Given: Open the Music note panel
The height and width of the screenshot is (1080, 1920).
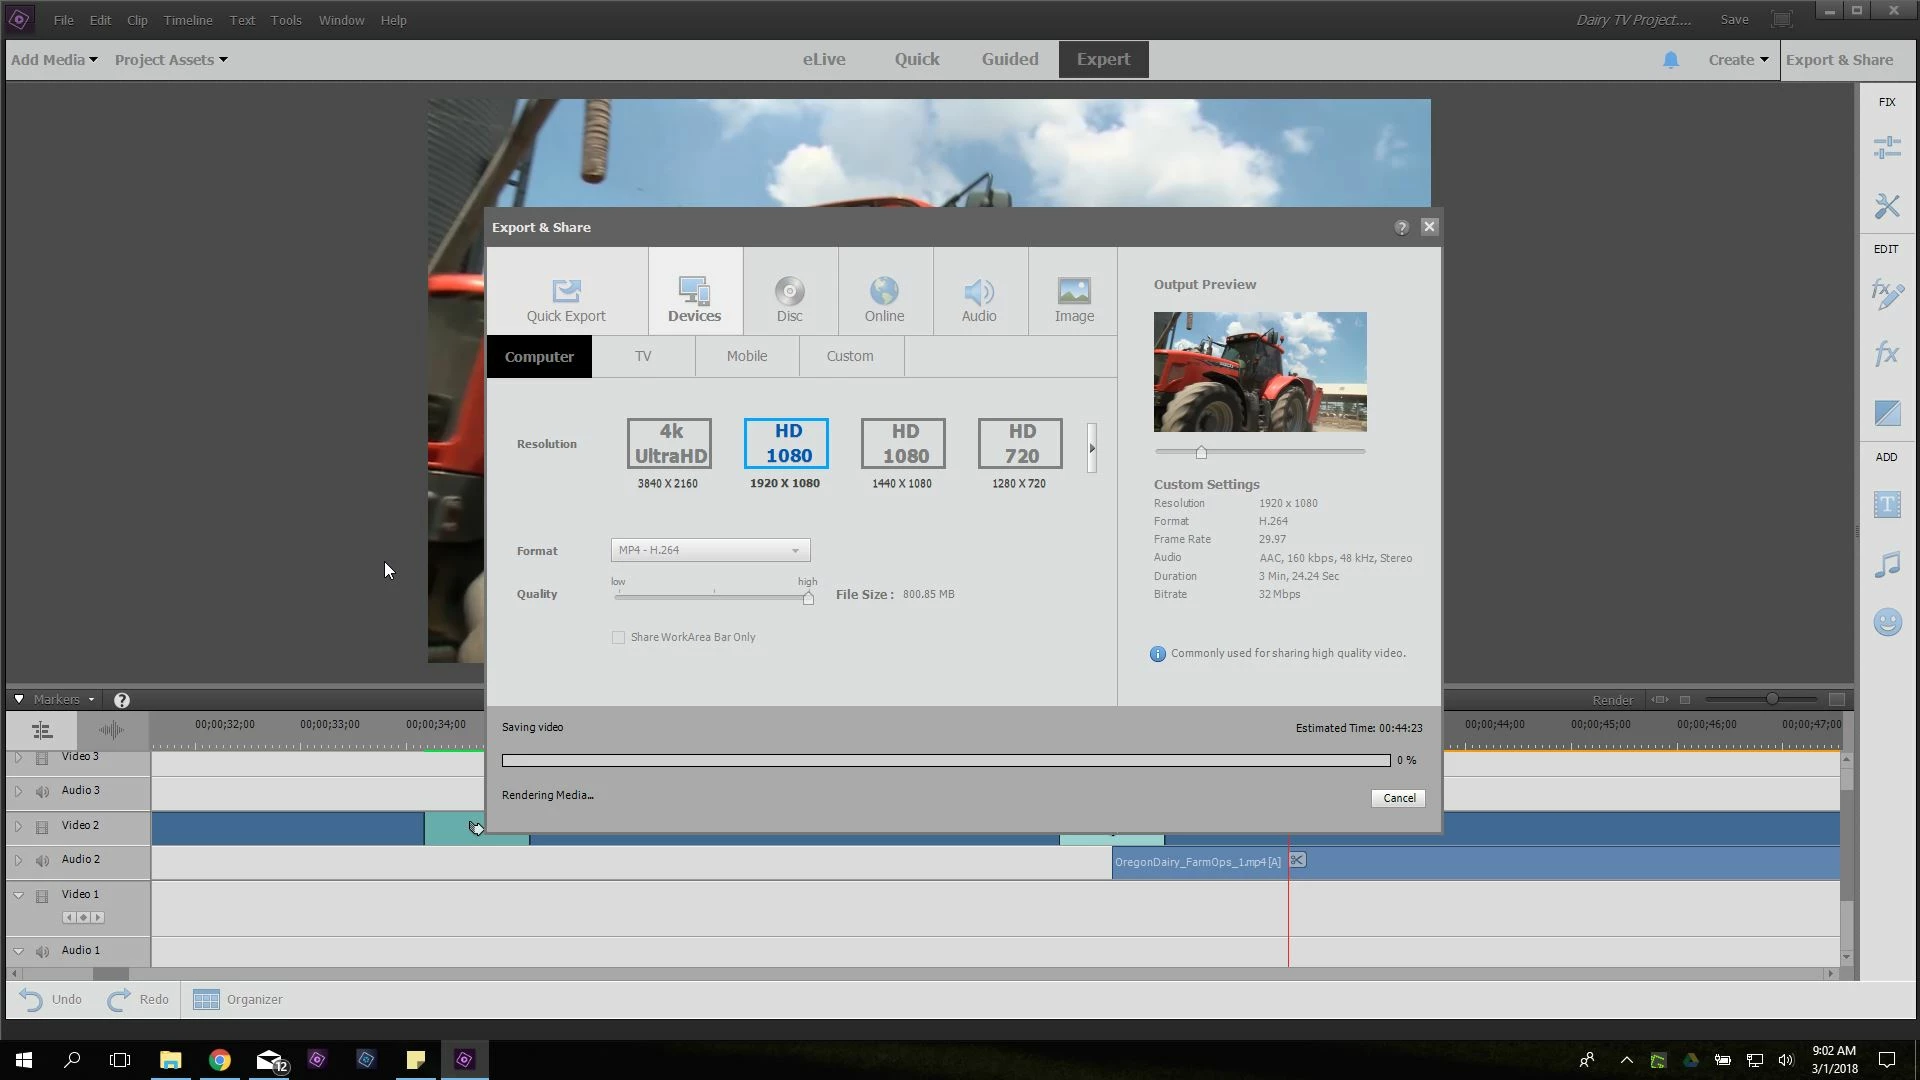Looking at the screenshot, I should tap(1887, 565).
